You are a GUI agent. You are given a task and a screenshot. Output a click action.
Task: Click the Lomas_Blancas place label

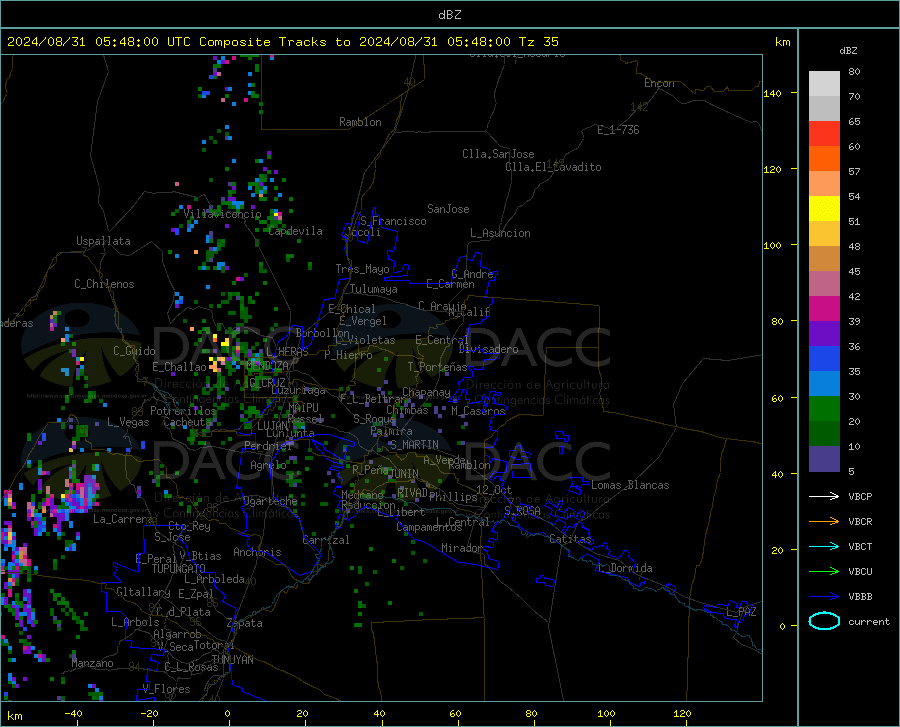pos(630,485)
